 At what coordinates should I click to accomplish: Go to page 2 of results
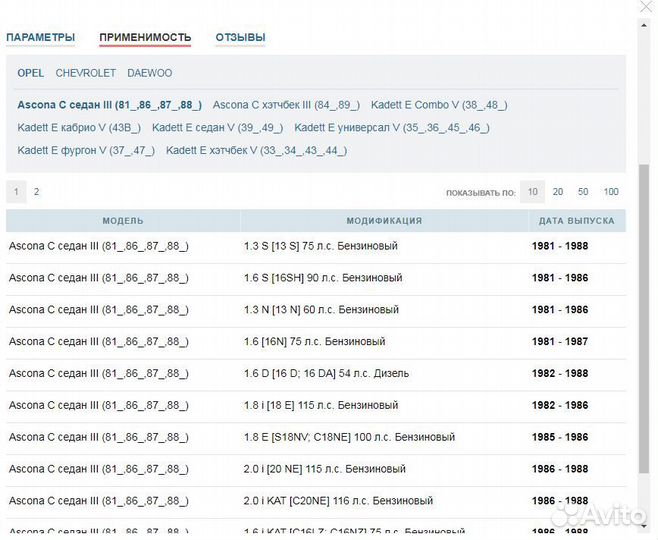(37, 191)
